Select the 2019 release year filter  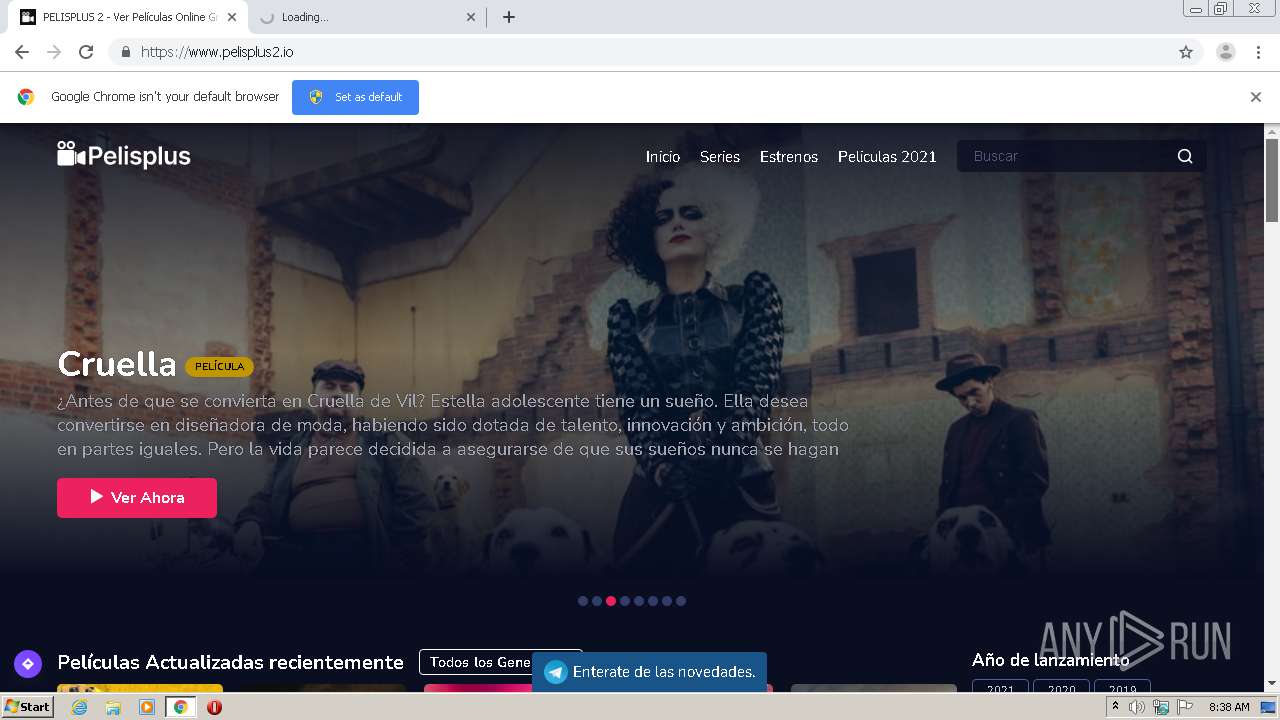click(x=1122, y=688)
